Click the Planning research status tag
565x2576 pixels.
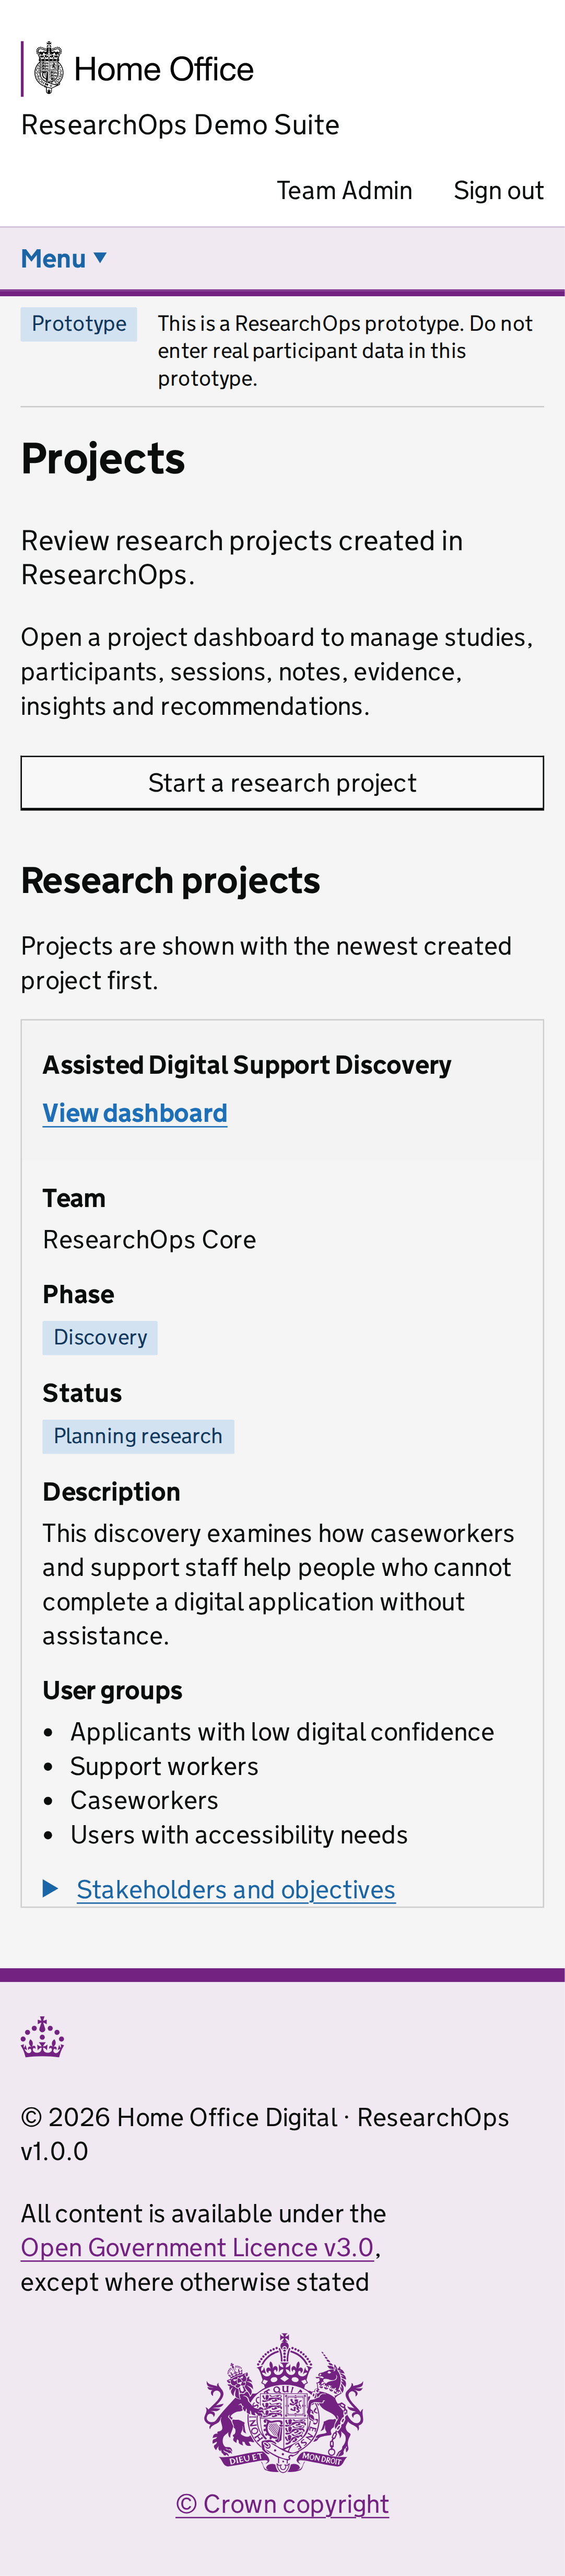[x=138, y=1436]
